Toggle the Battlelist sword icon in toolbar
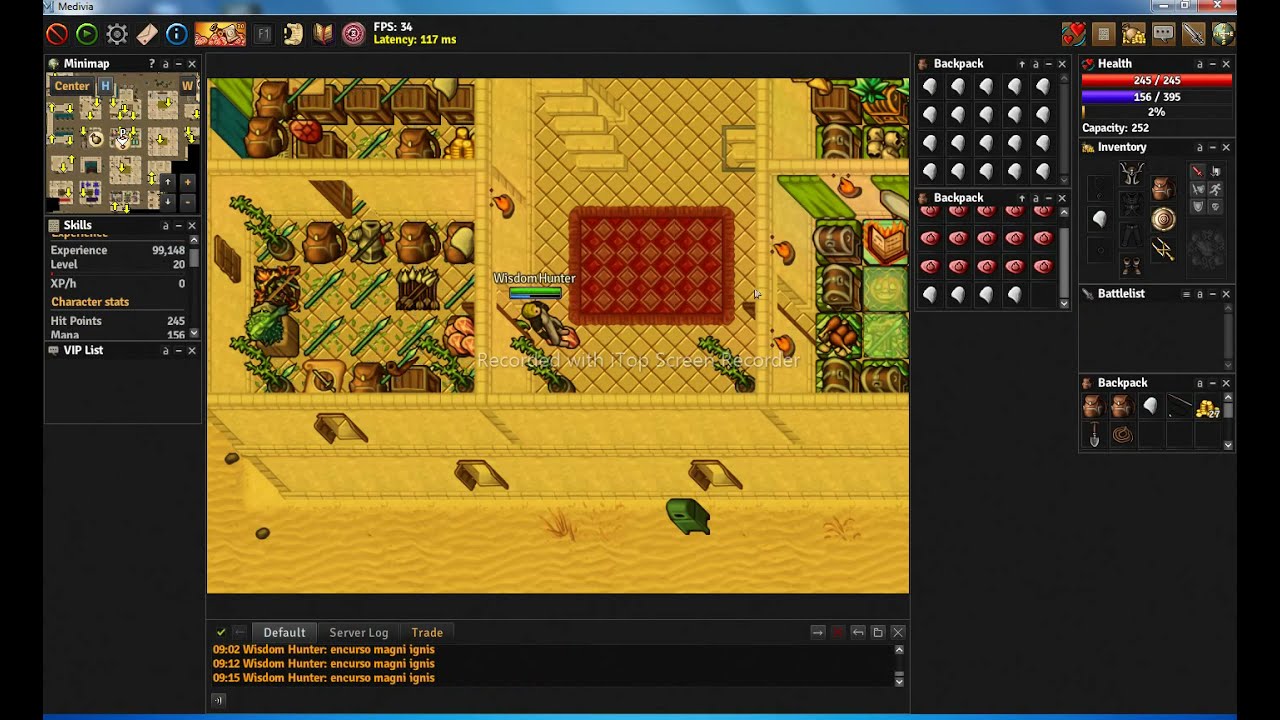Viewport: 1280px width, 720px height. click(x=1193, y=35)
